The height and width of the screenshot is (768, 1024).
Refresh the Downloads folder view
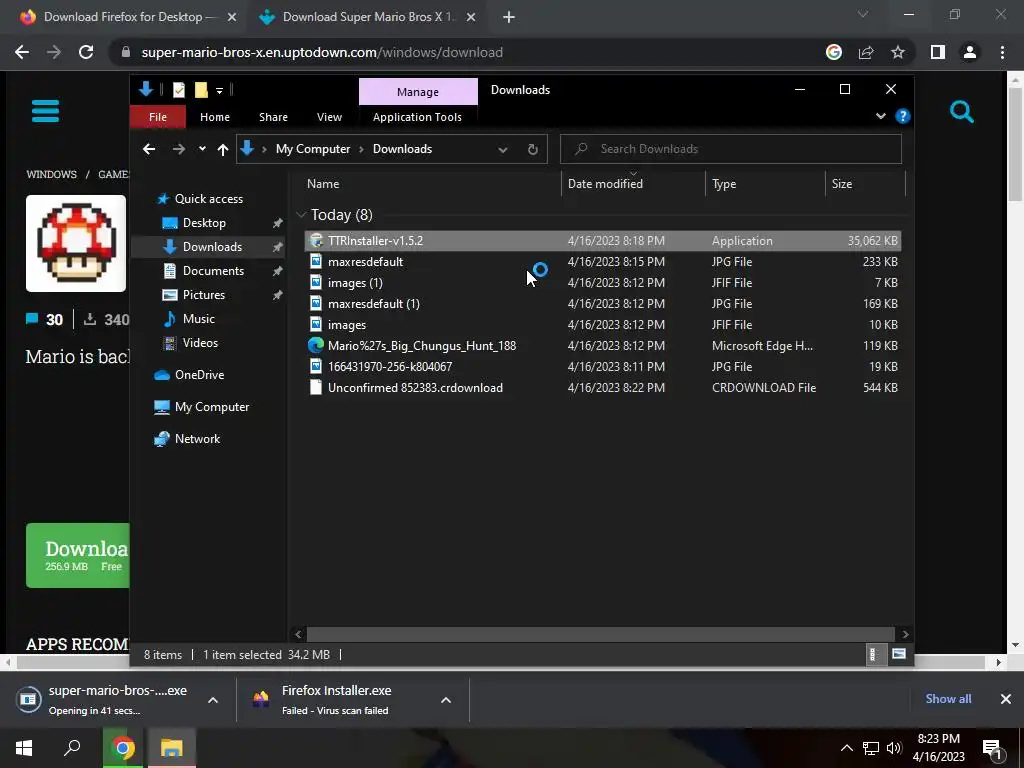(532, 149)
